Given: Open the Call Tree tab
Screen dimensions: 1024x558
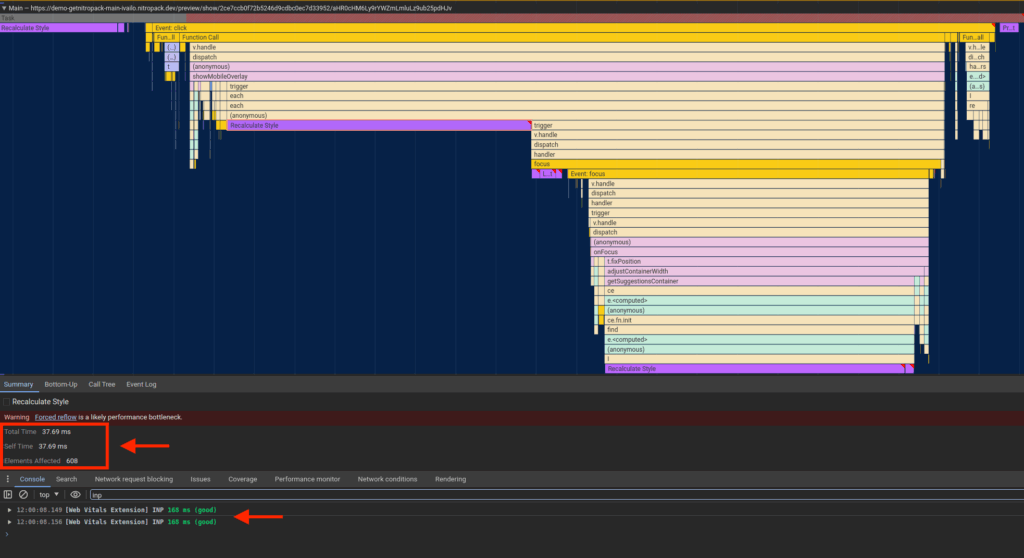Looking at the screenshot, I should (x=101, y=384).
